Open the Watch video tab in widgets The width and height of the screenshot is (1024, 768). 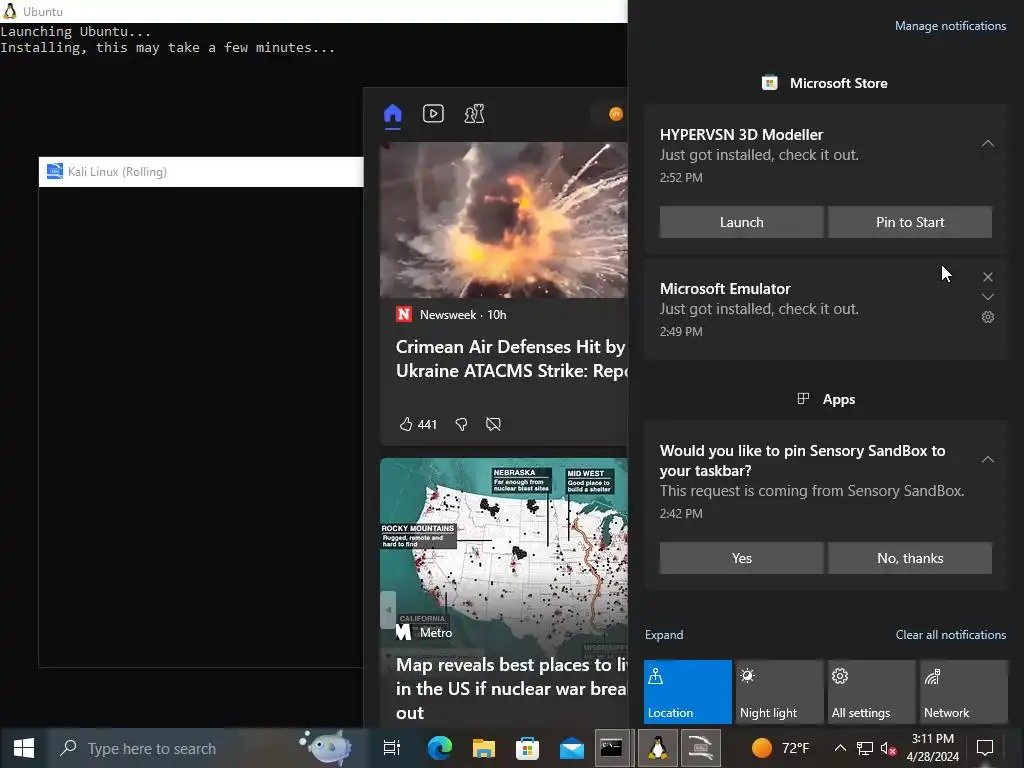(433, 114)
